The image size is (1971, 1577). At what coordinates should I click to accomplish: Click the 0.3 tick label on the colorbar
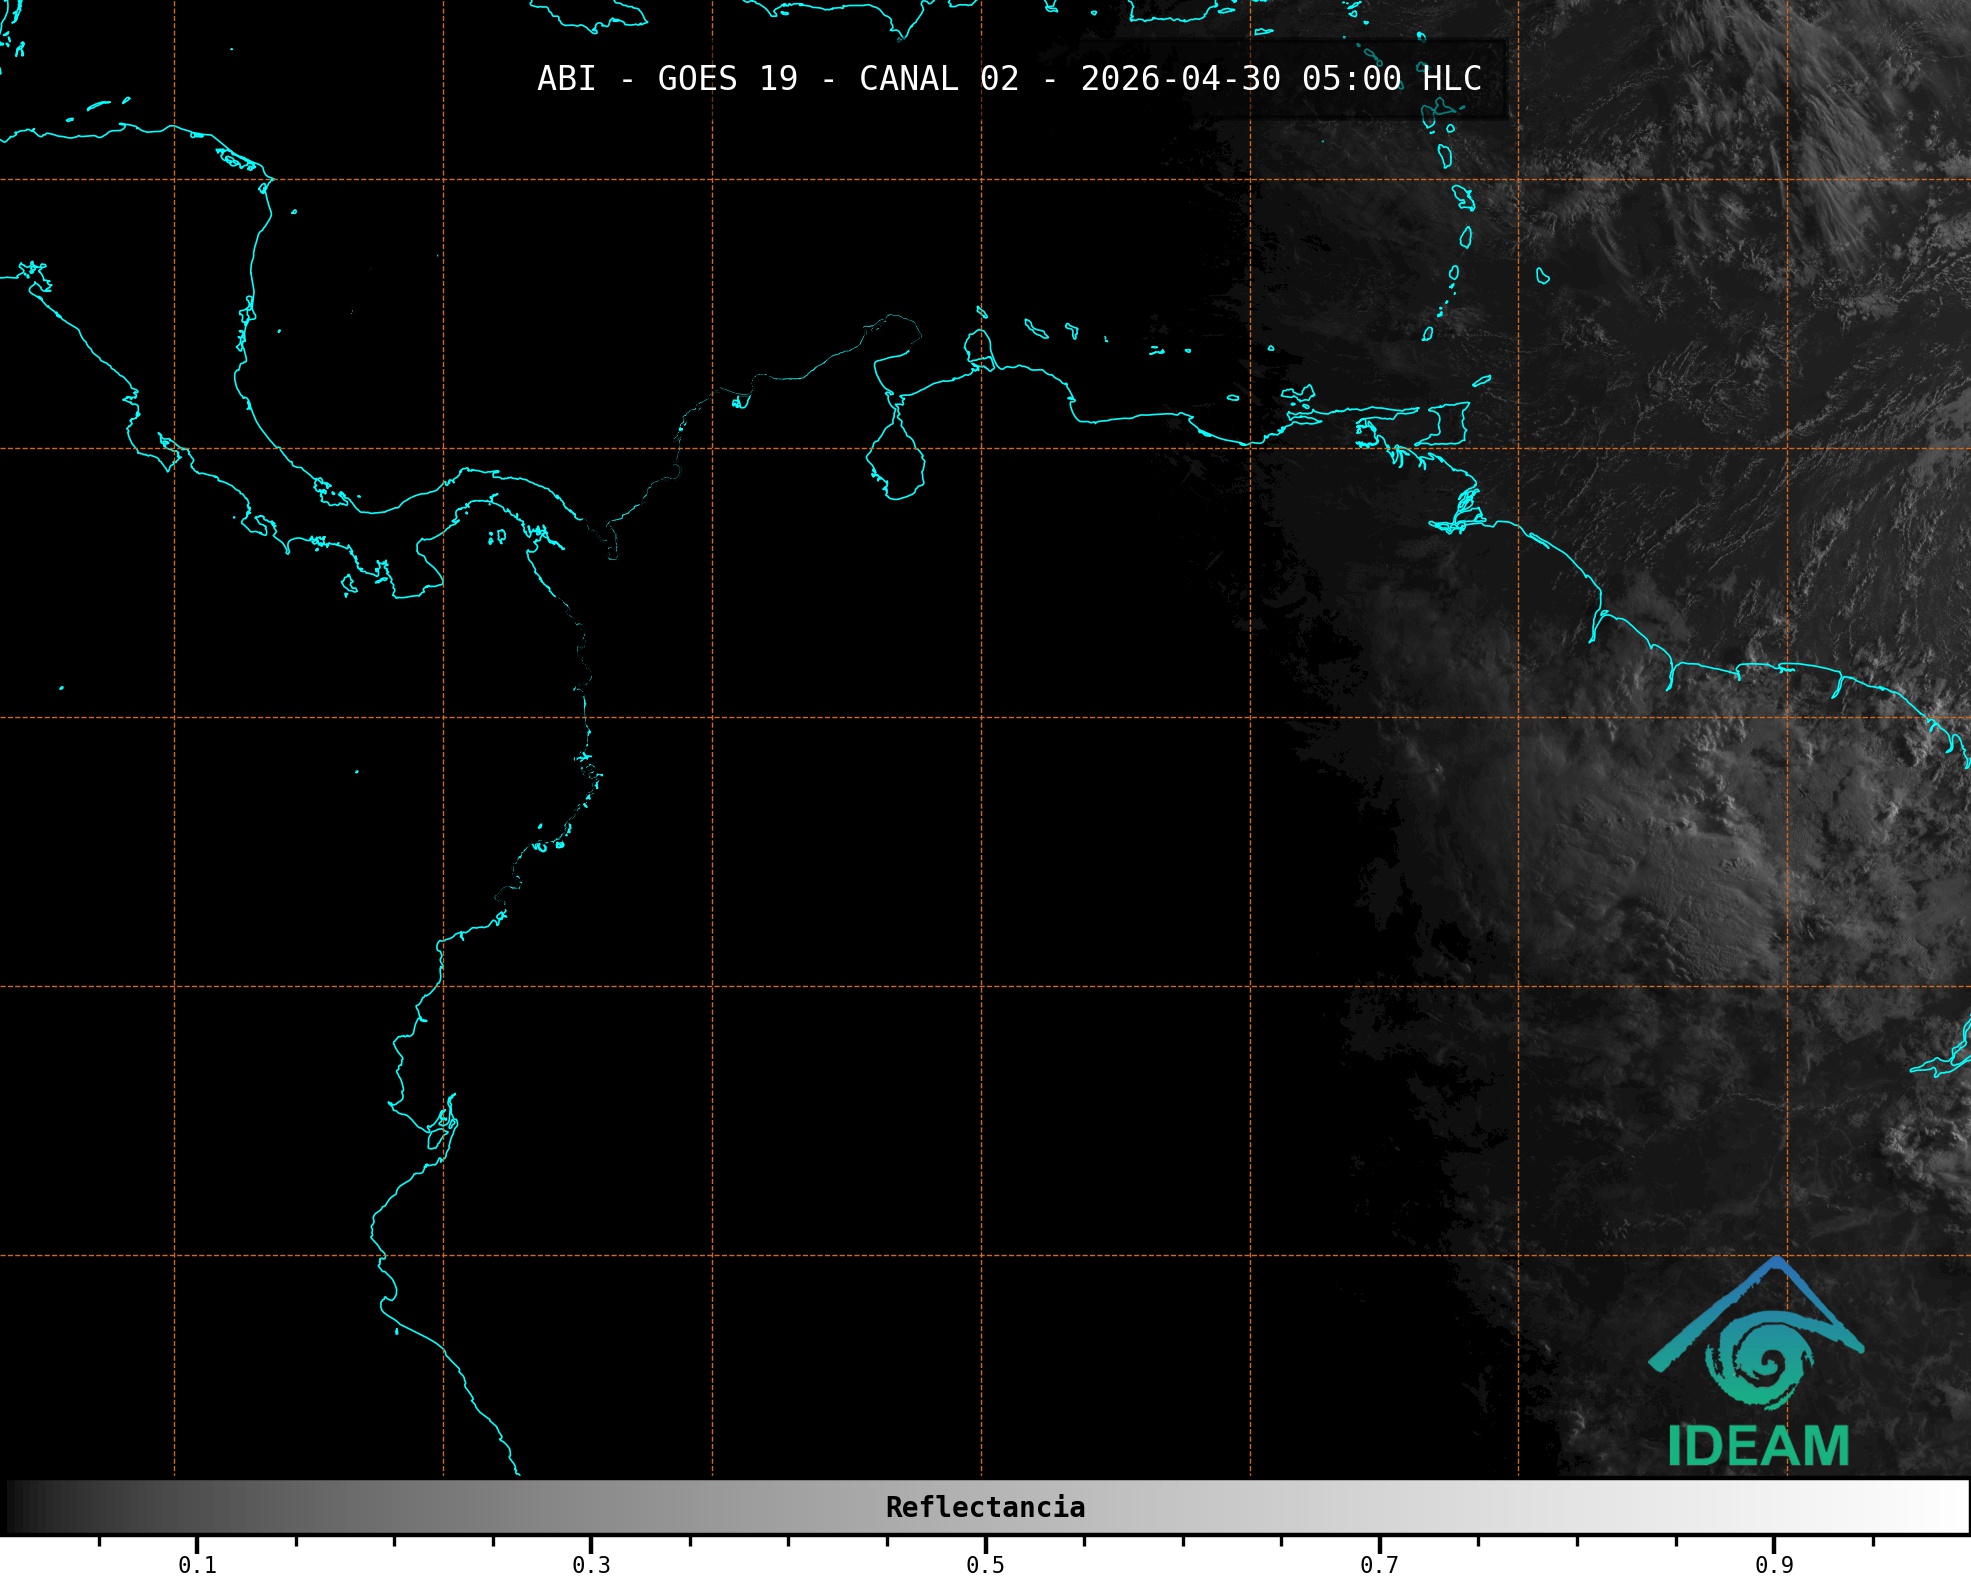[591, 1564]
